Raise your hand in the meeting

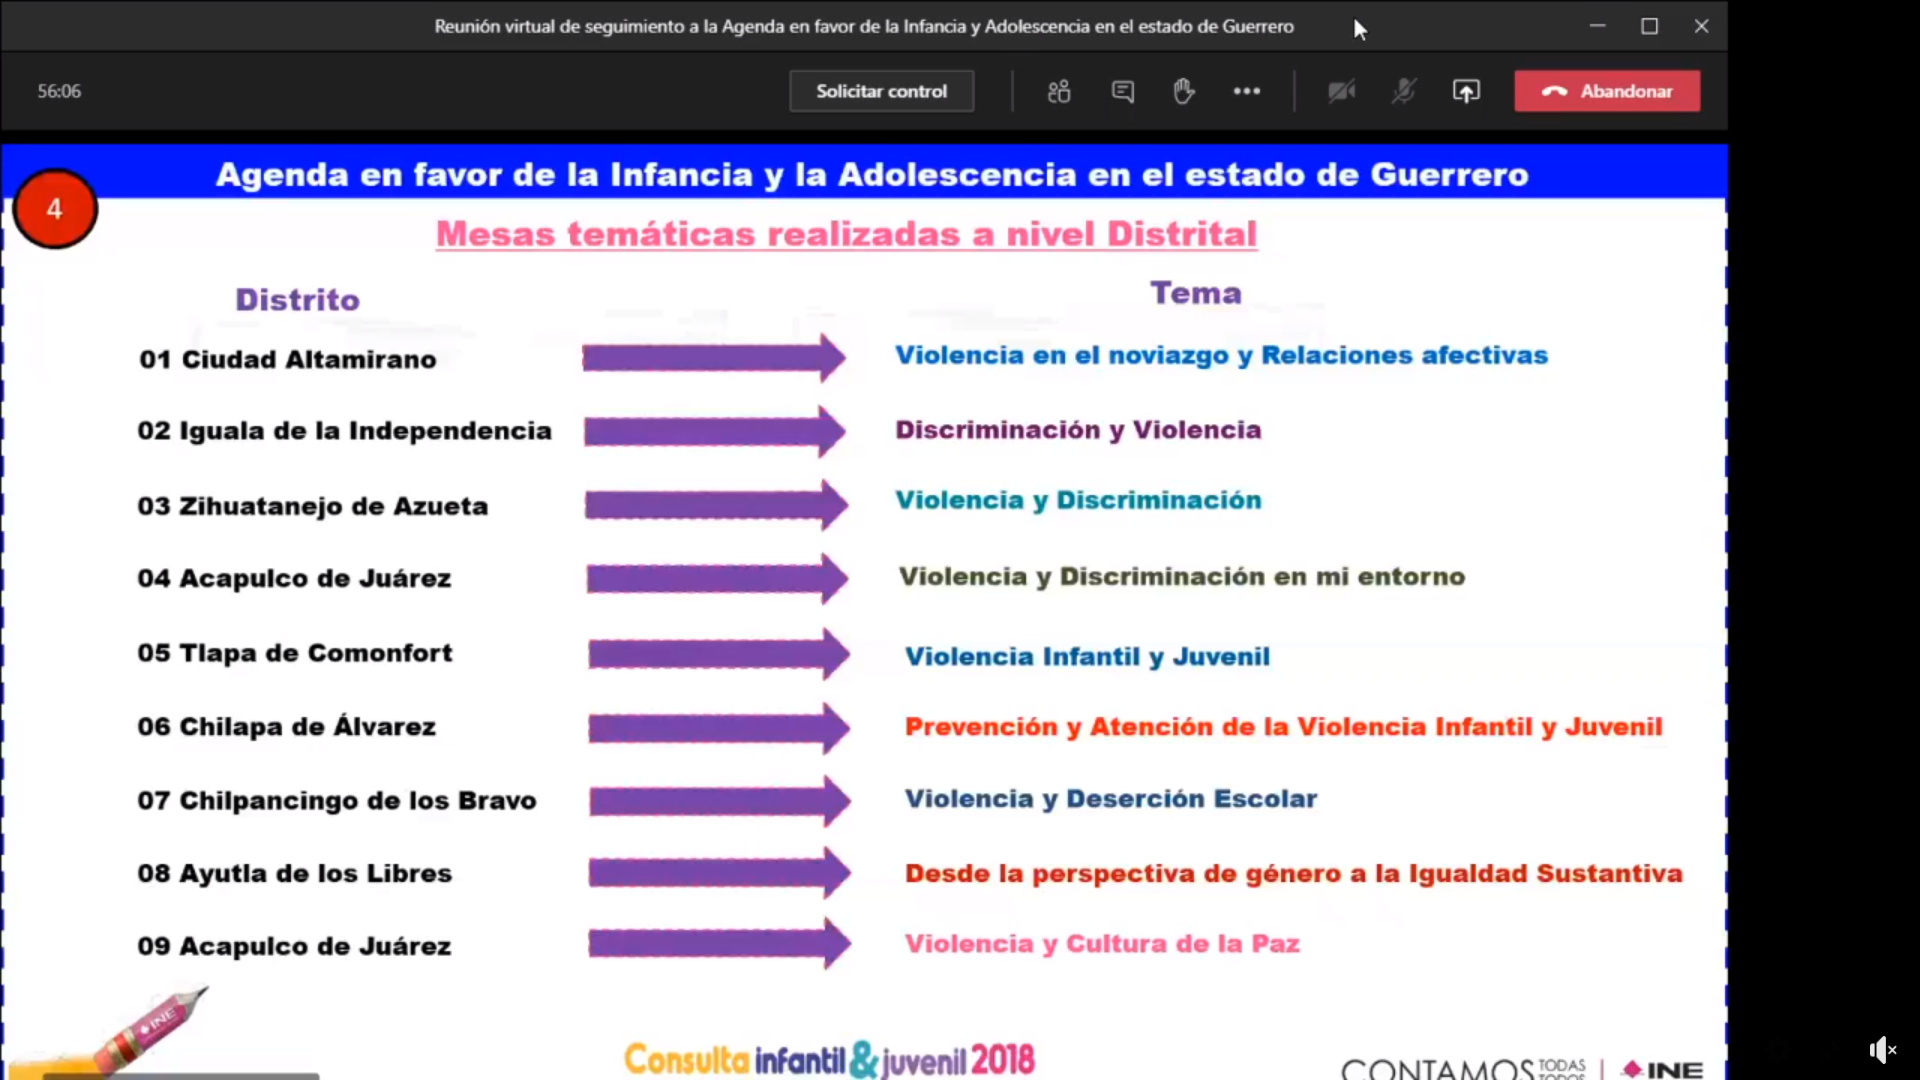(1184, 91)
